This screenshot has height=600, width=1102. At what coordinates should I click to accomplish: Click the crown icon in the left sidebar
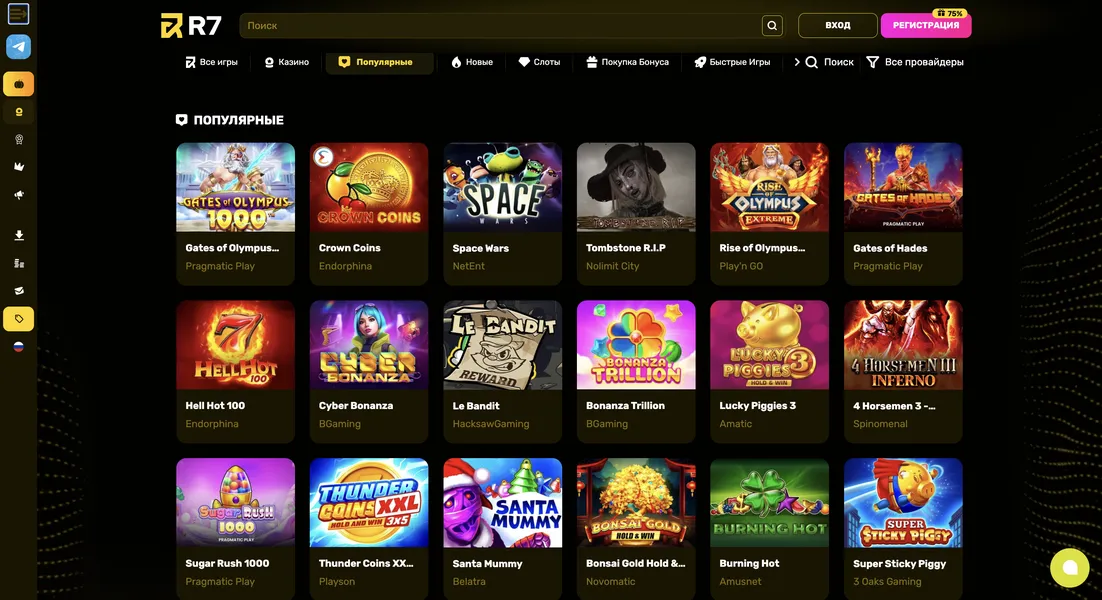(19, 167)
